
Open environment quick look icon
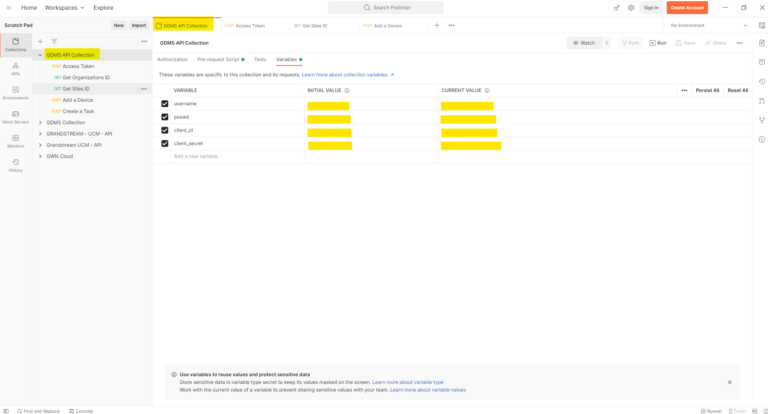tap(762, 25)
